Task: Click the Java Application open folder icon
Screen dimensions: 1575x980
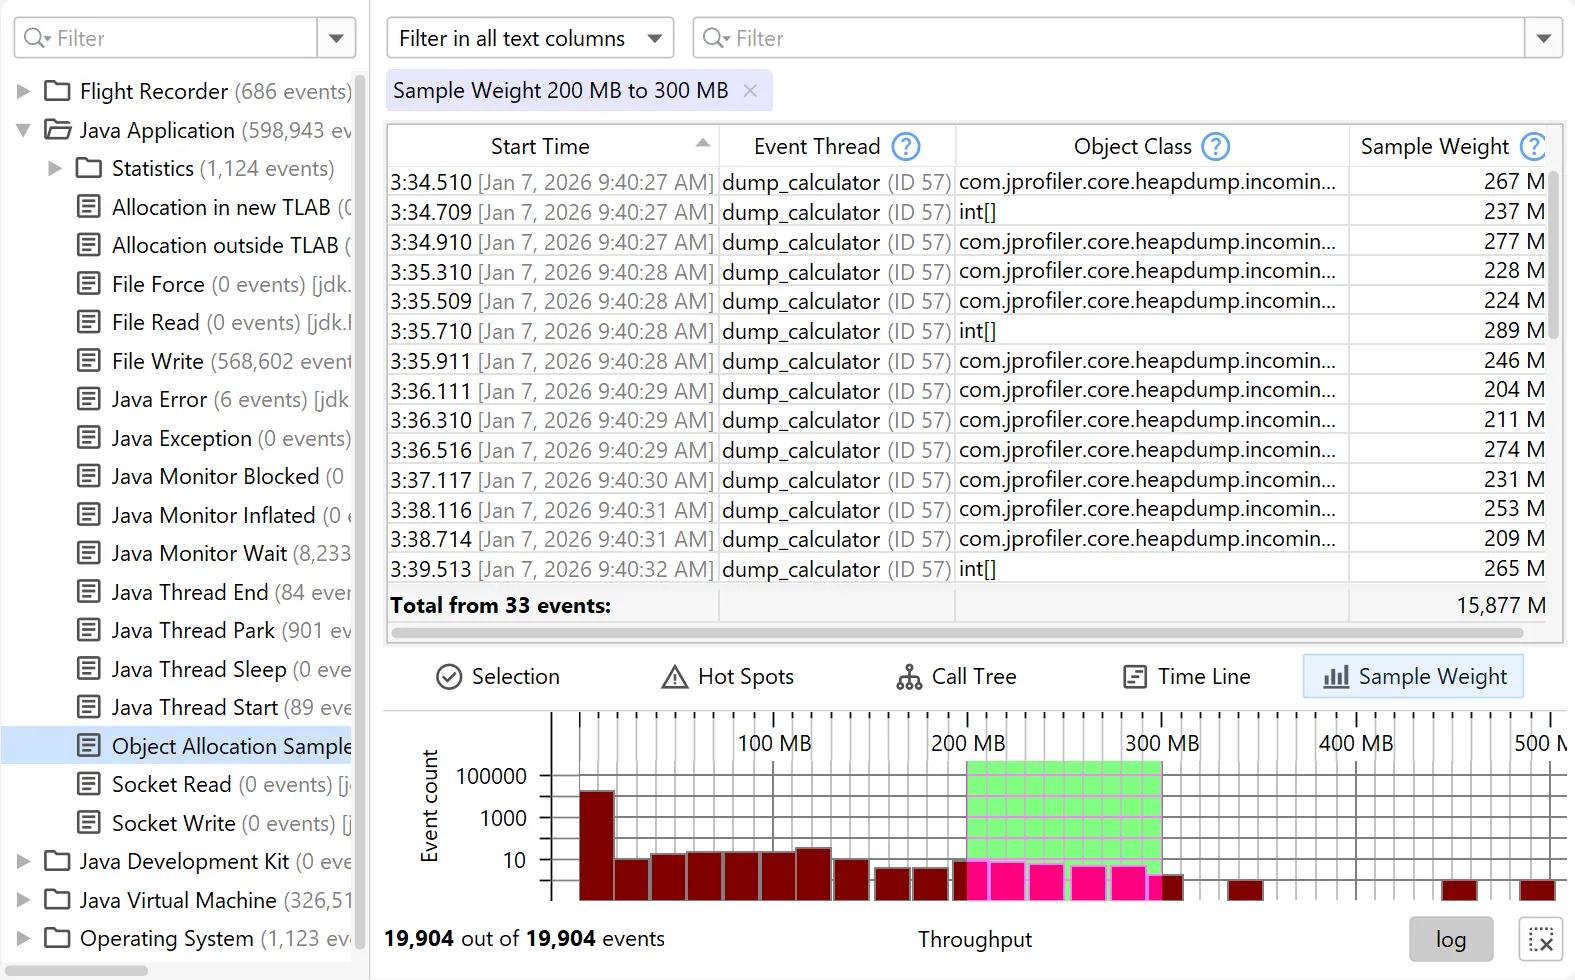Action: click(x=58, y=130)
